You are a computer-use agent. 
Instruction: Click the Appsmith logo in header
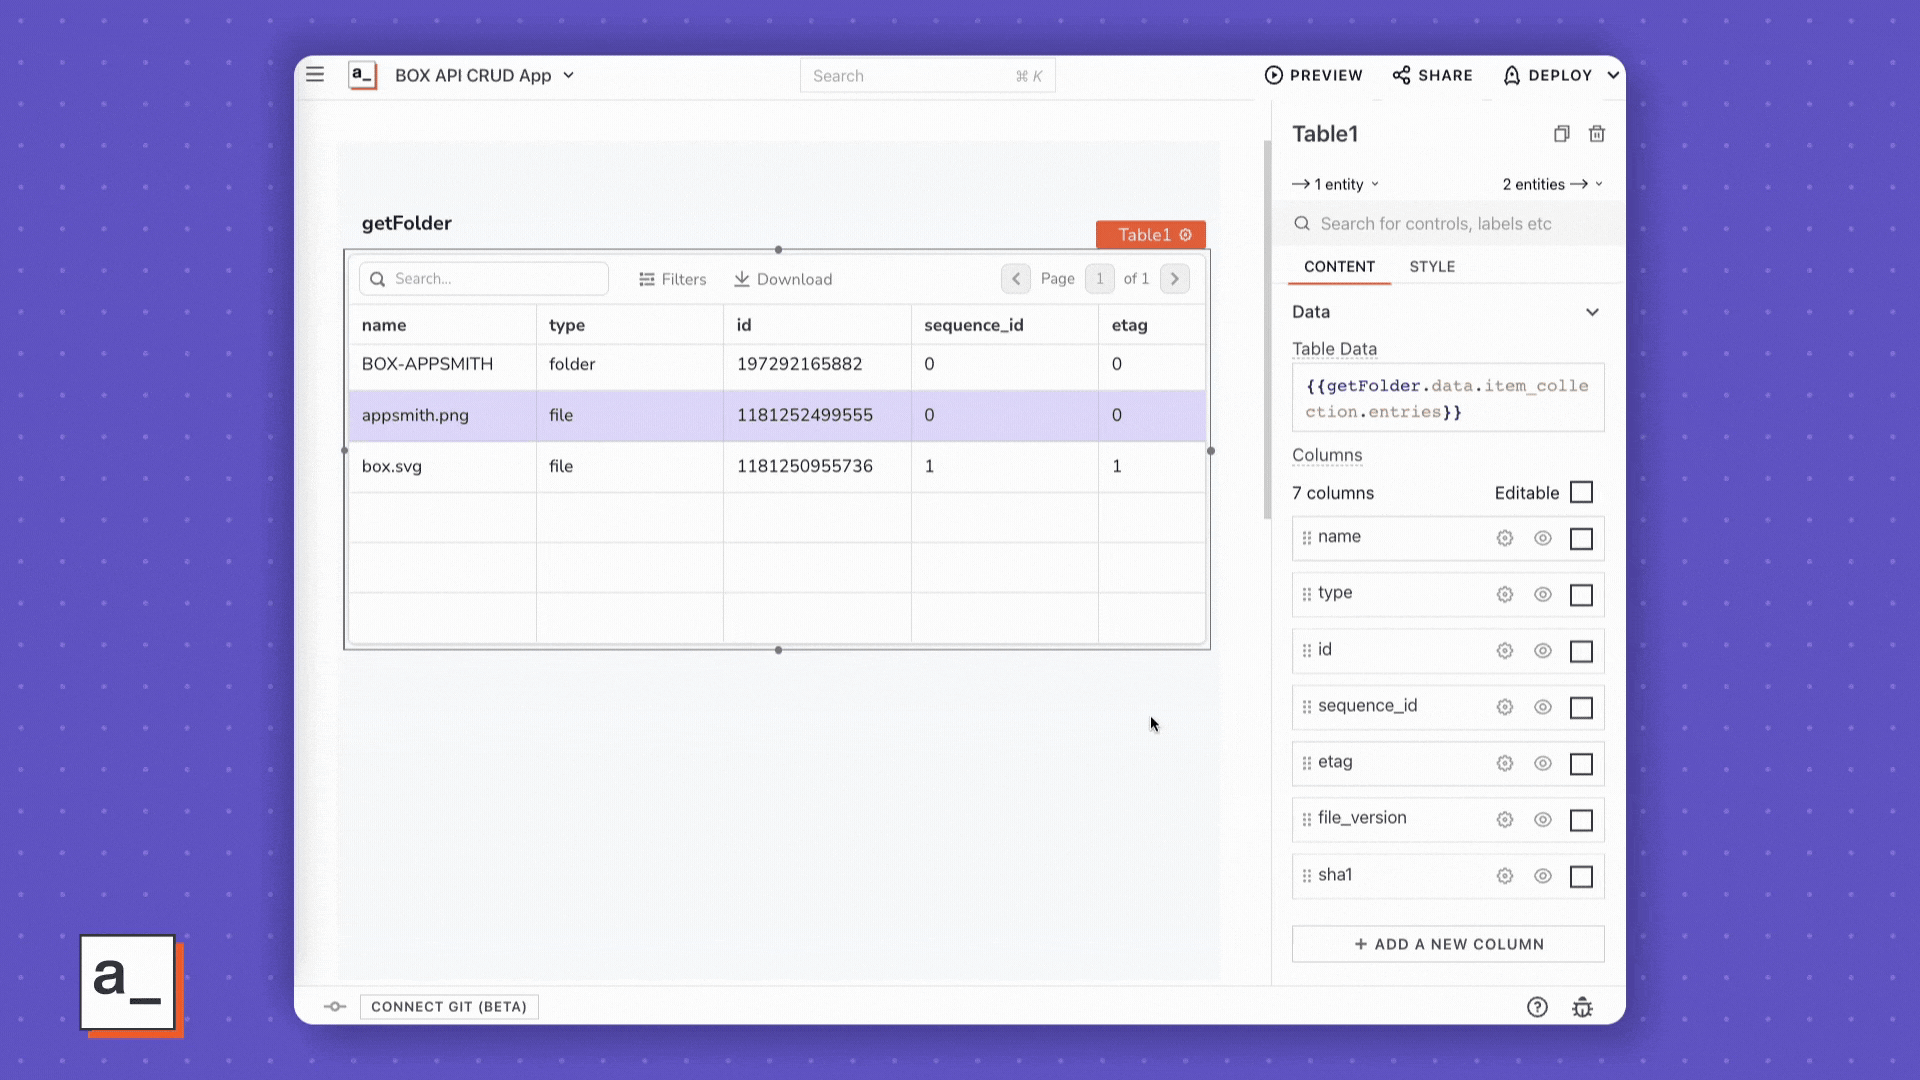tap(362, 75)
